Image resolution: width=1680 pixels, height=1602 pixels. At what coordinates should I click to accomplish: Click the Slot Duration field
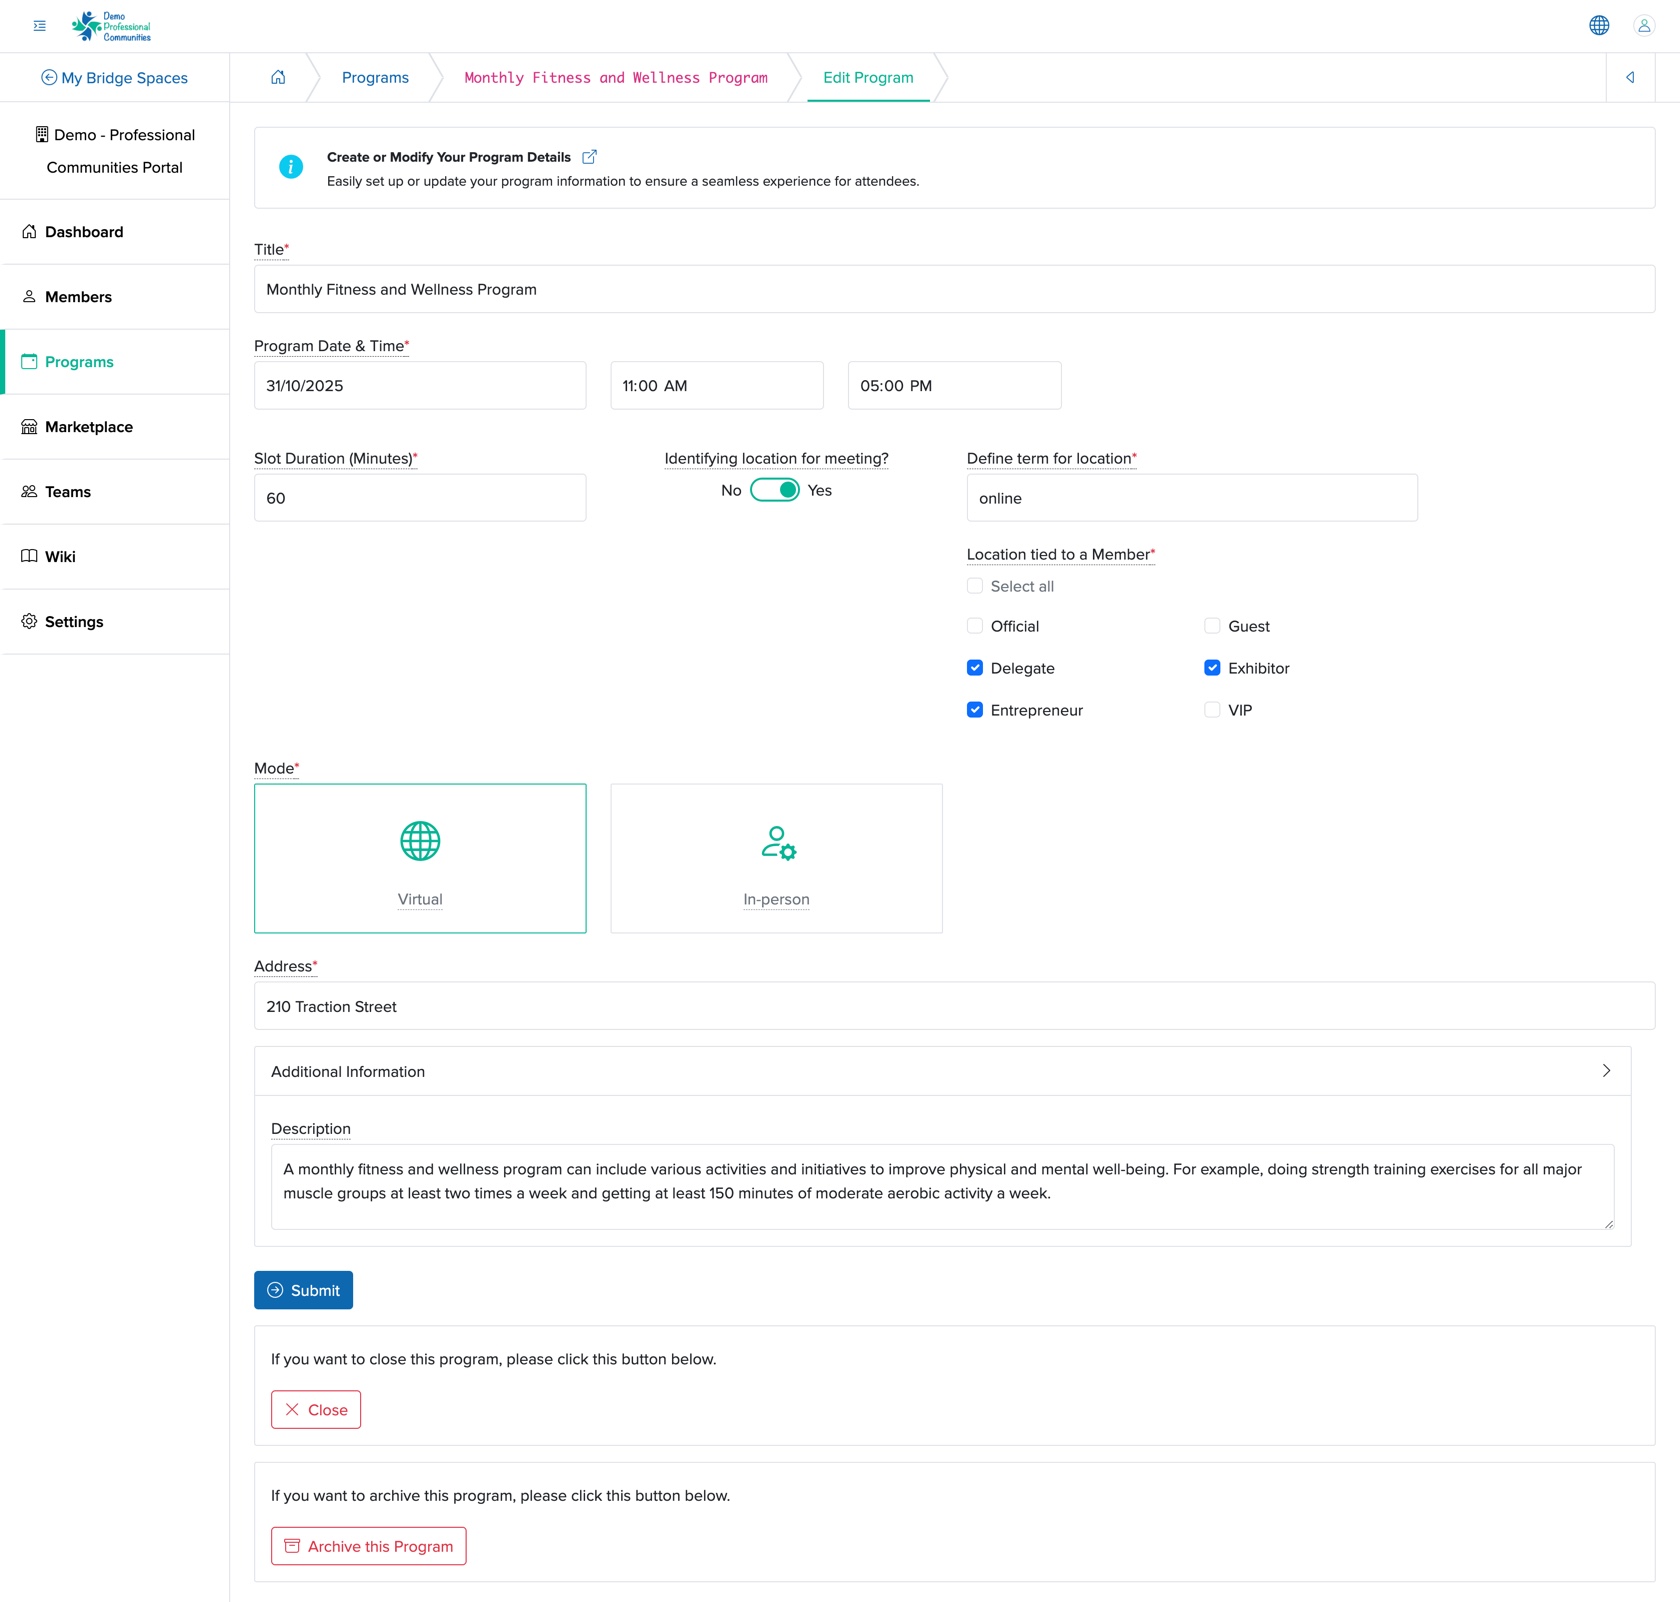(x=420, y=498)
